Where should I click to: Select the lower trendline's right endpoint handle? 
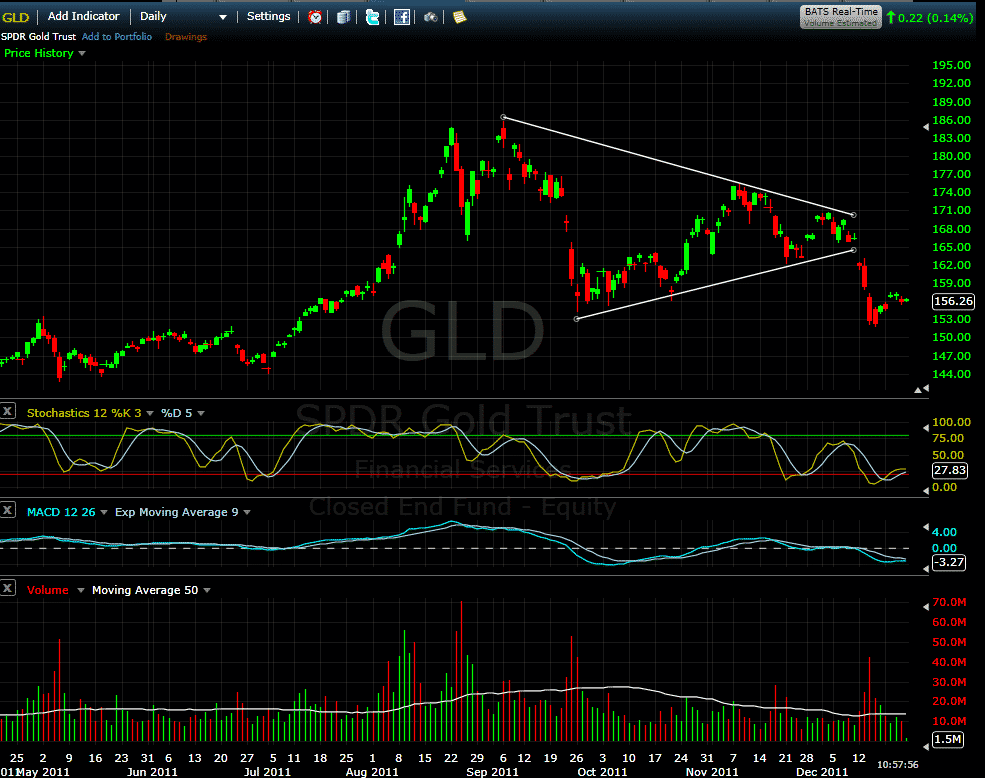click(853, 250)
